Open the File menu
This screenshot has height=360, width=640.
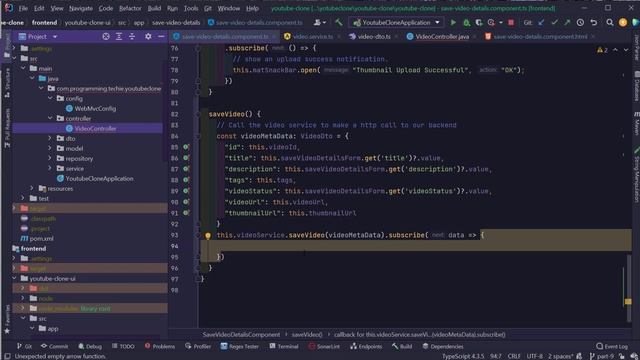coord(23,8)
